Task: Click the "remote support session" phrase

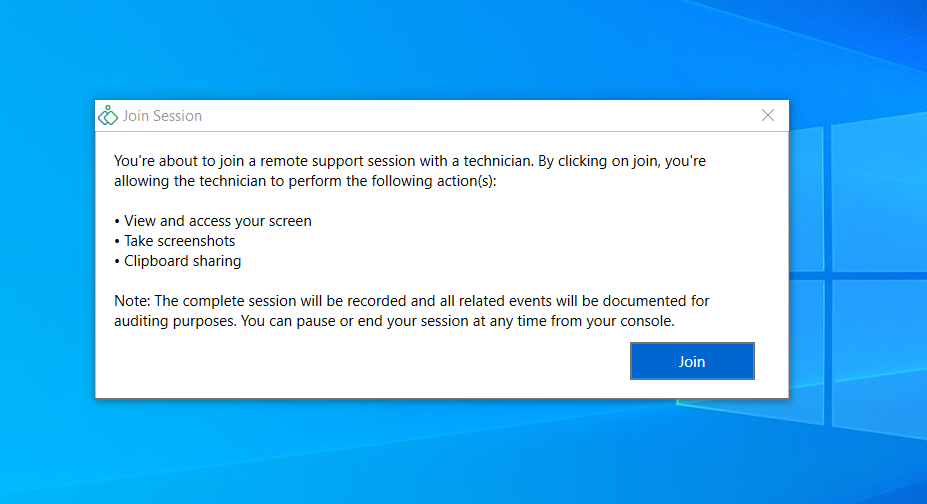Action: 328,161
